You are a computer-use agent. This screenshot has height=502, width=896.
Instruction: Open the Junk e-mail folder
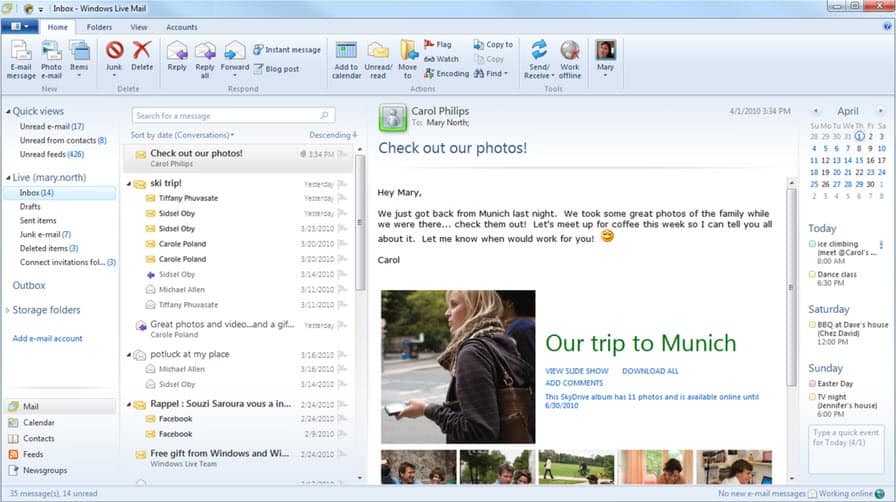[x=45, y=234]
